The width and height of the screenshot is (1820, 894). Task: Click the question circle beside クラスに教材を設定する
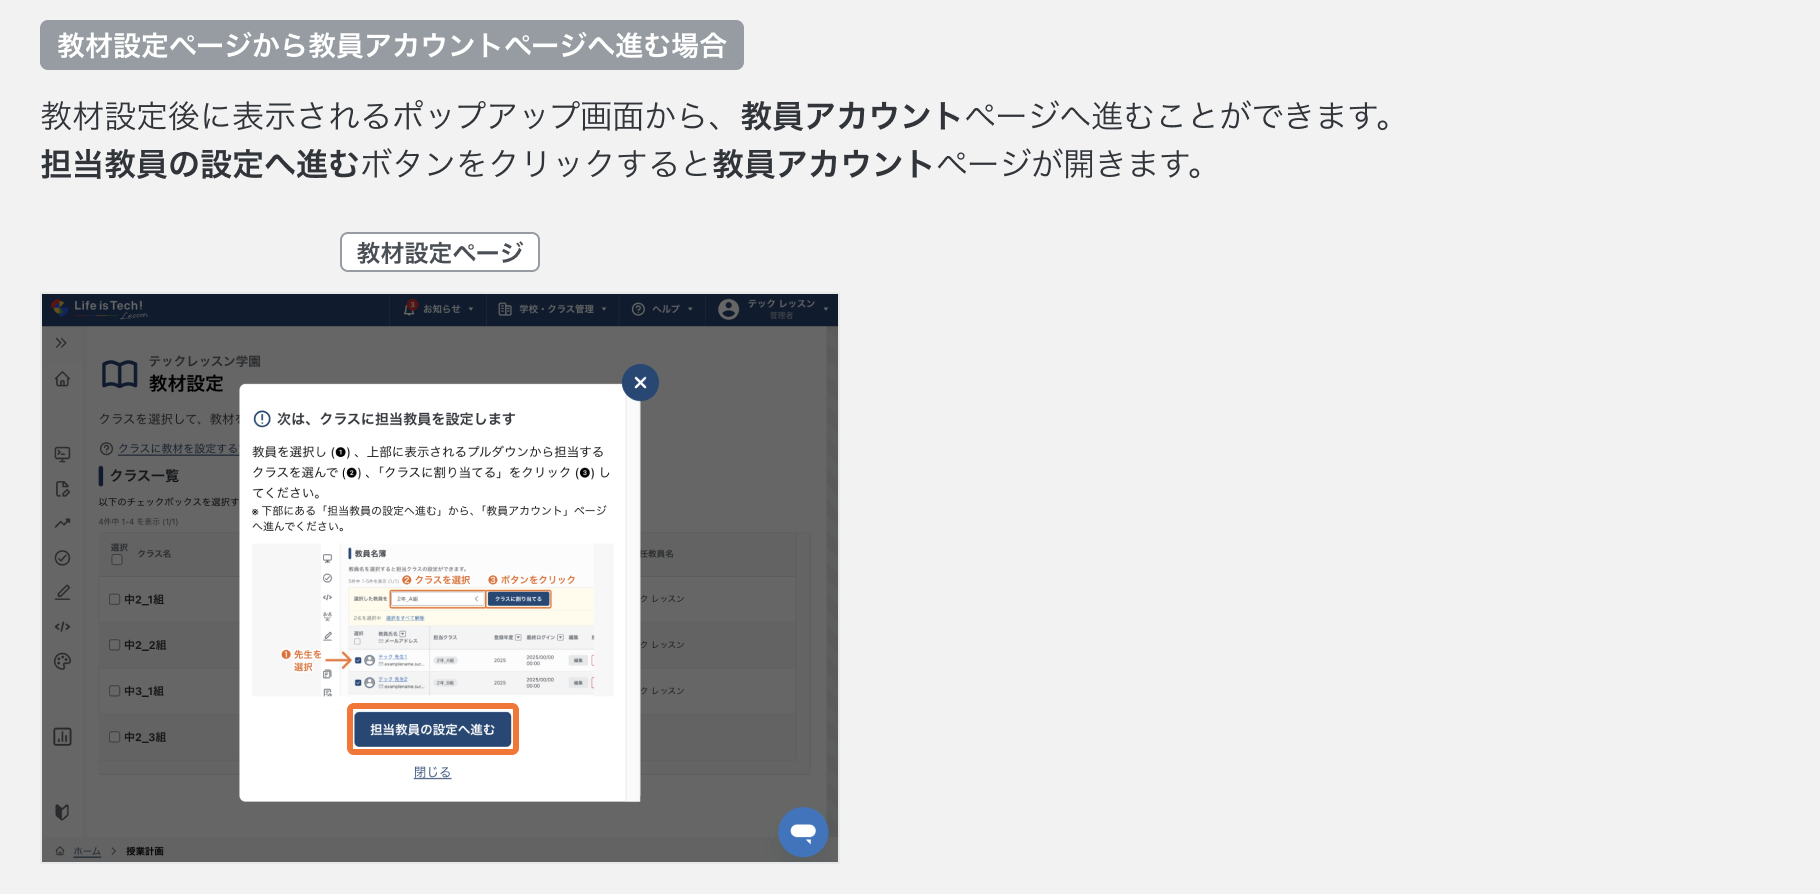click(x=106, y=449)
